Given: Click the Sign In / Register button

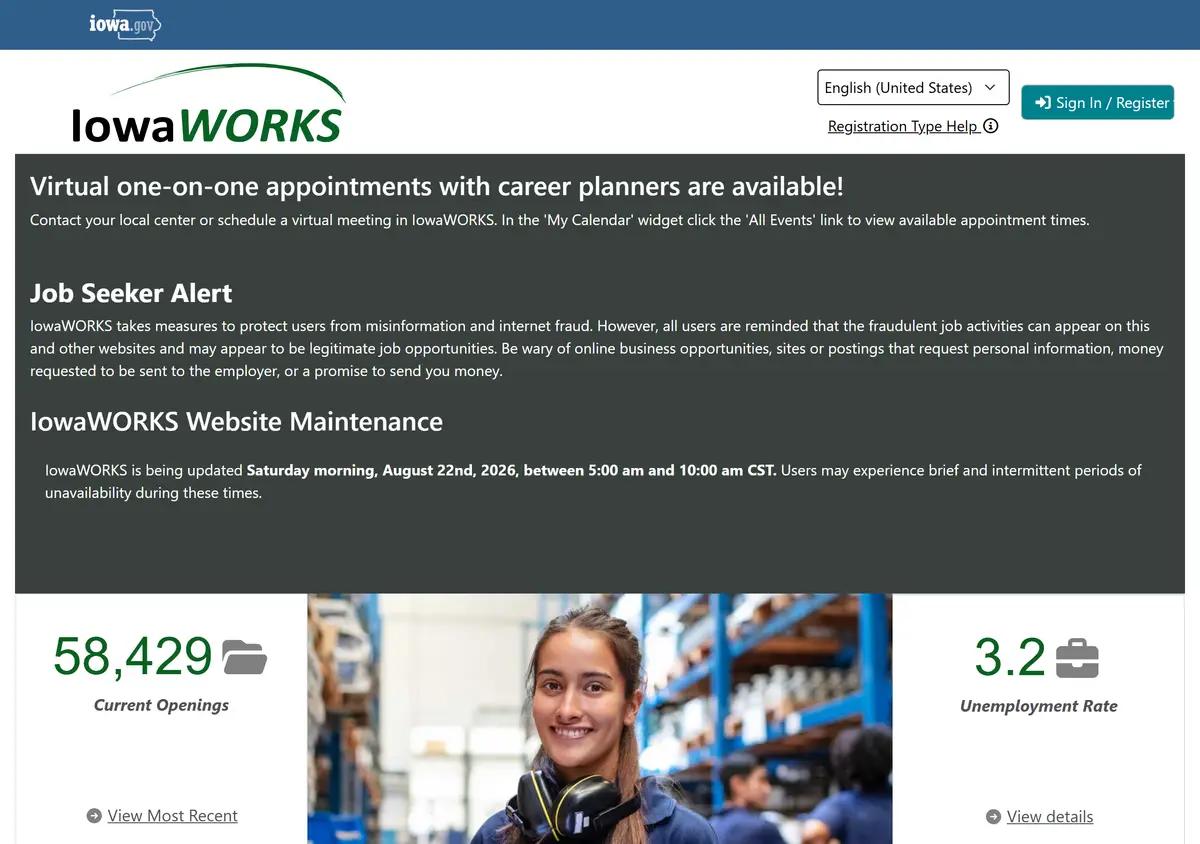Looking at the screenshot, I should click(1097, 103).
